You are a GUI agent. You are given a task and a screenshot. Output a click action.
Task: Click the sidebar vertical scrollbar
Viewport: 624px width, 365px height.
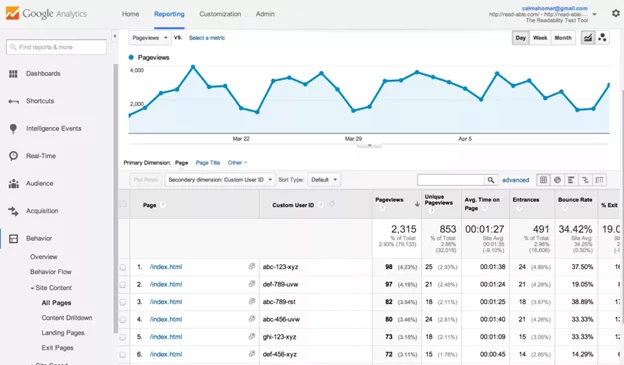115,198
